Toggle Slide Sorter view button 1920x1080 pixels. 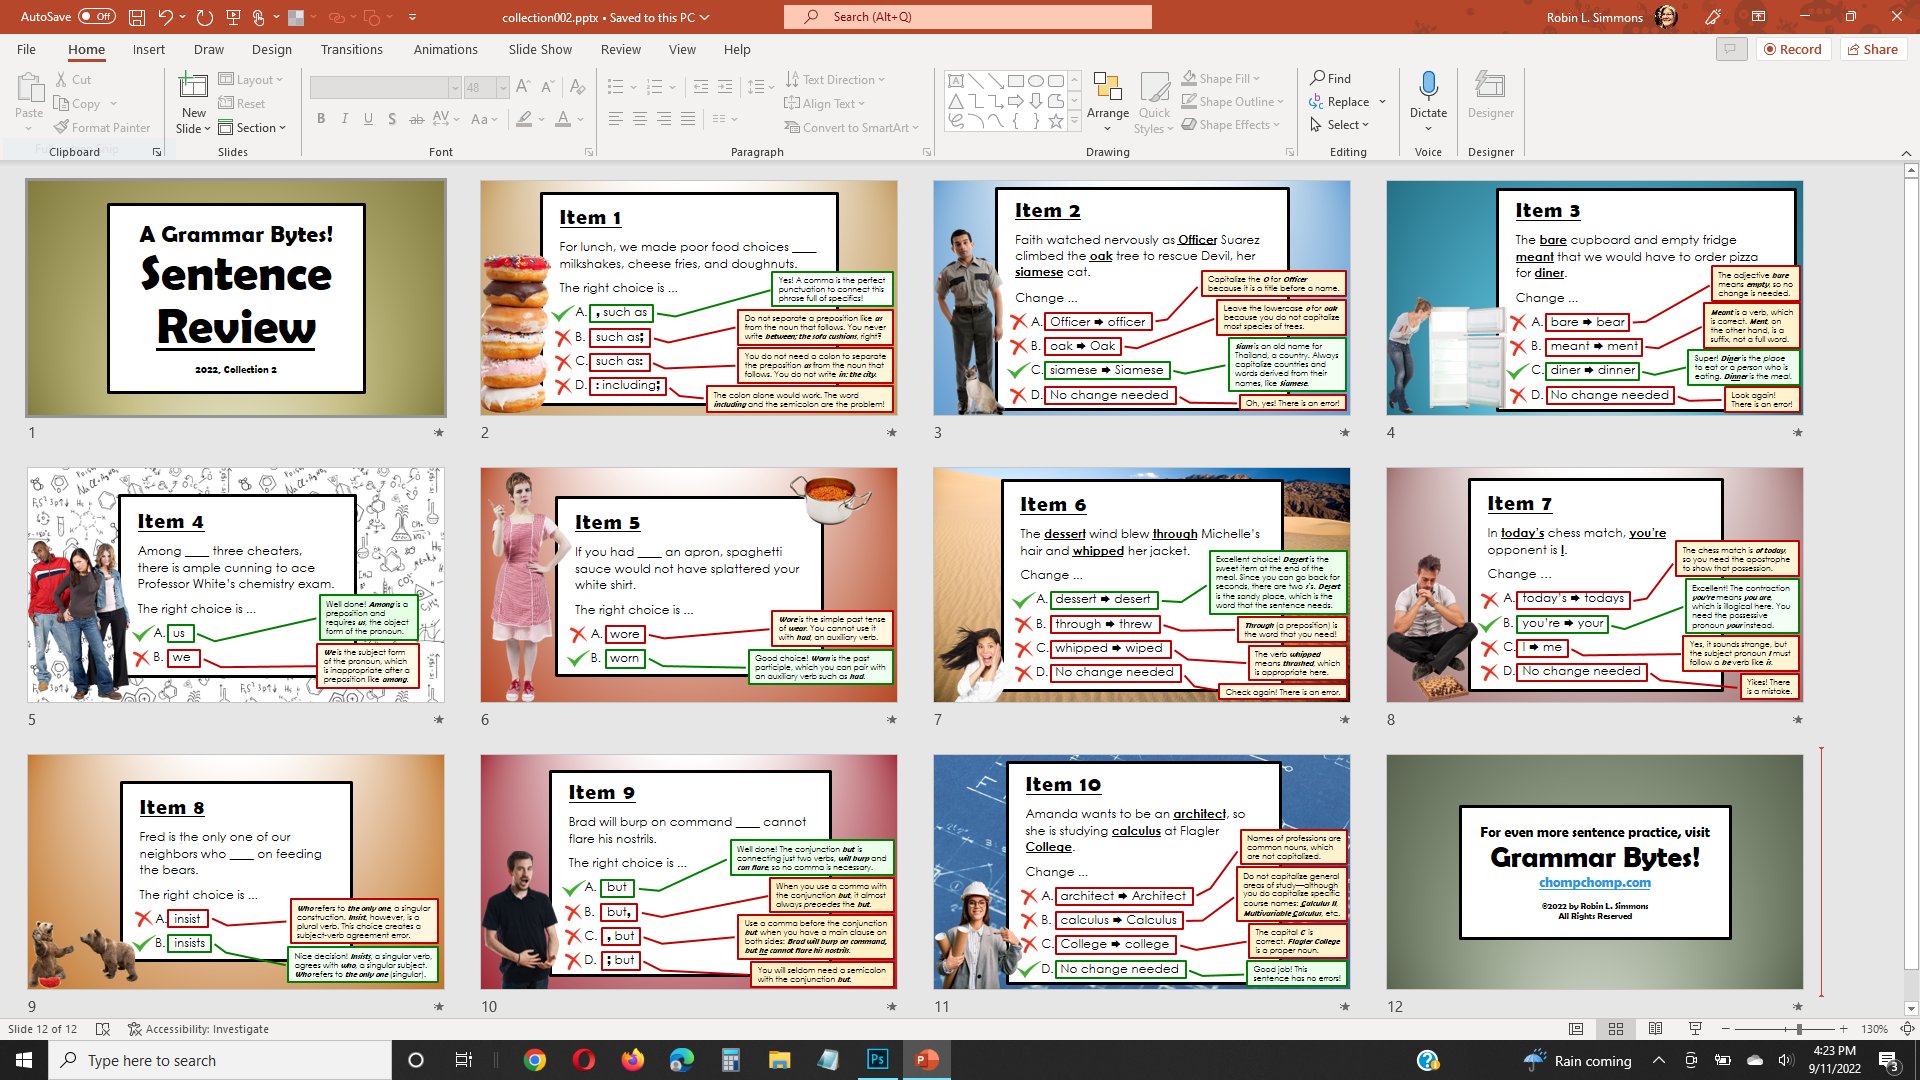click(1616, 1029)
